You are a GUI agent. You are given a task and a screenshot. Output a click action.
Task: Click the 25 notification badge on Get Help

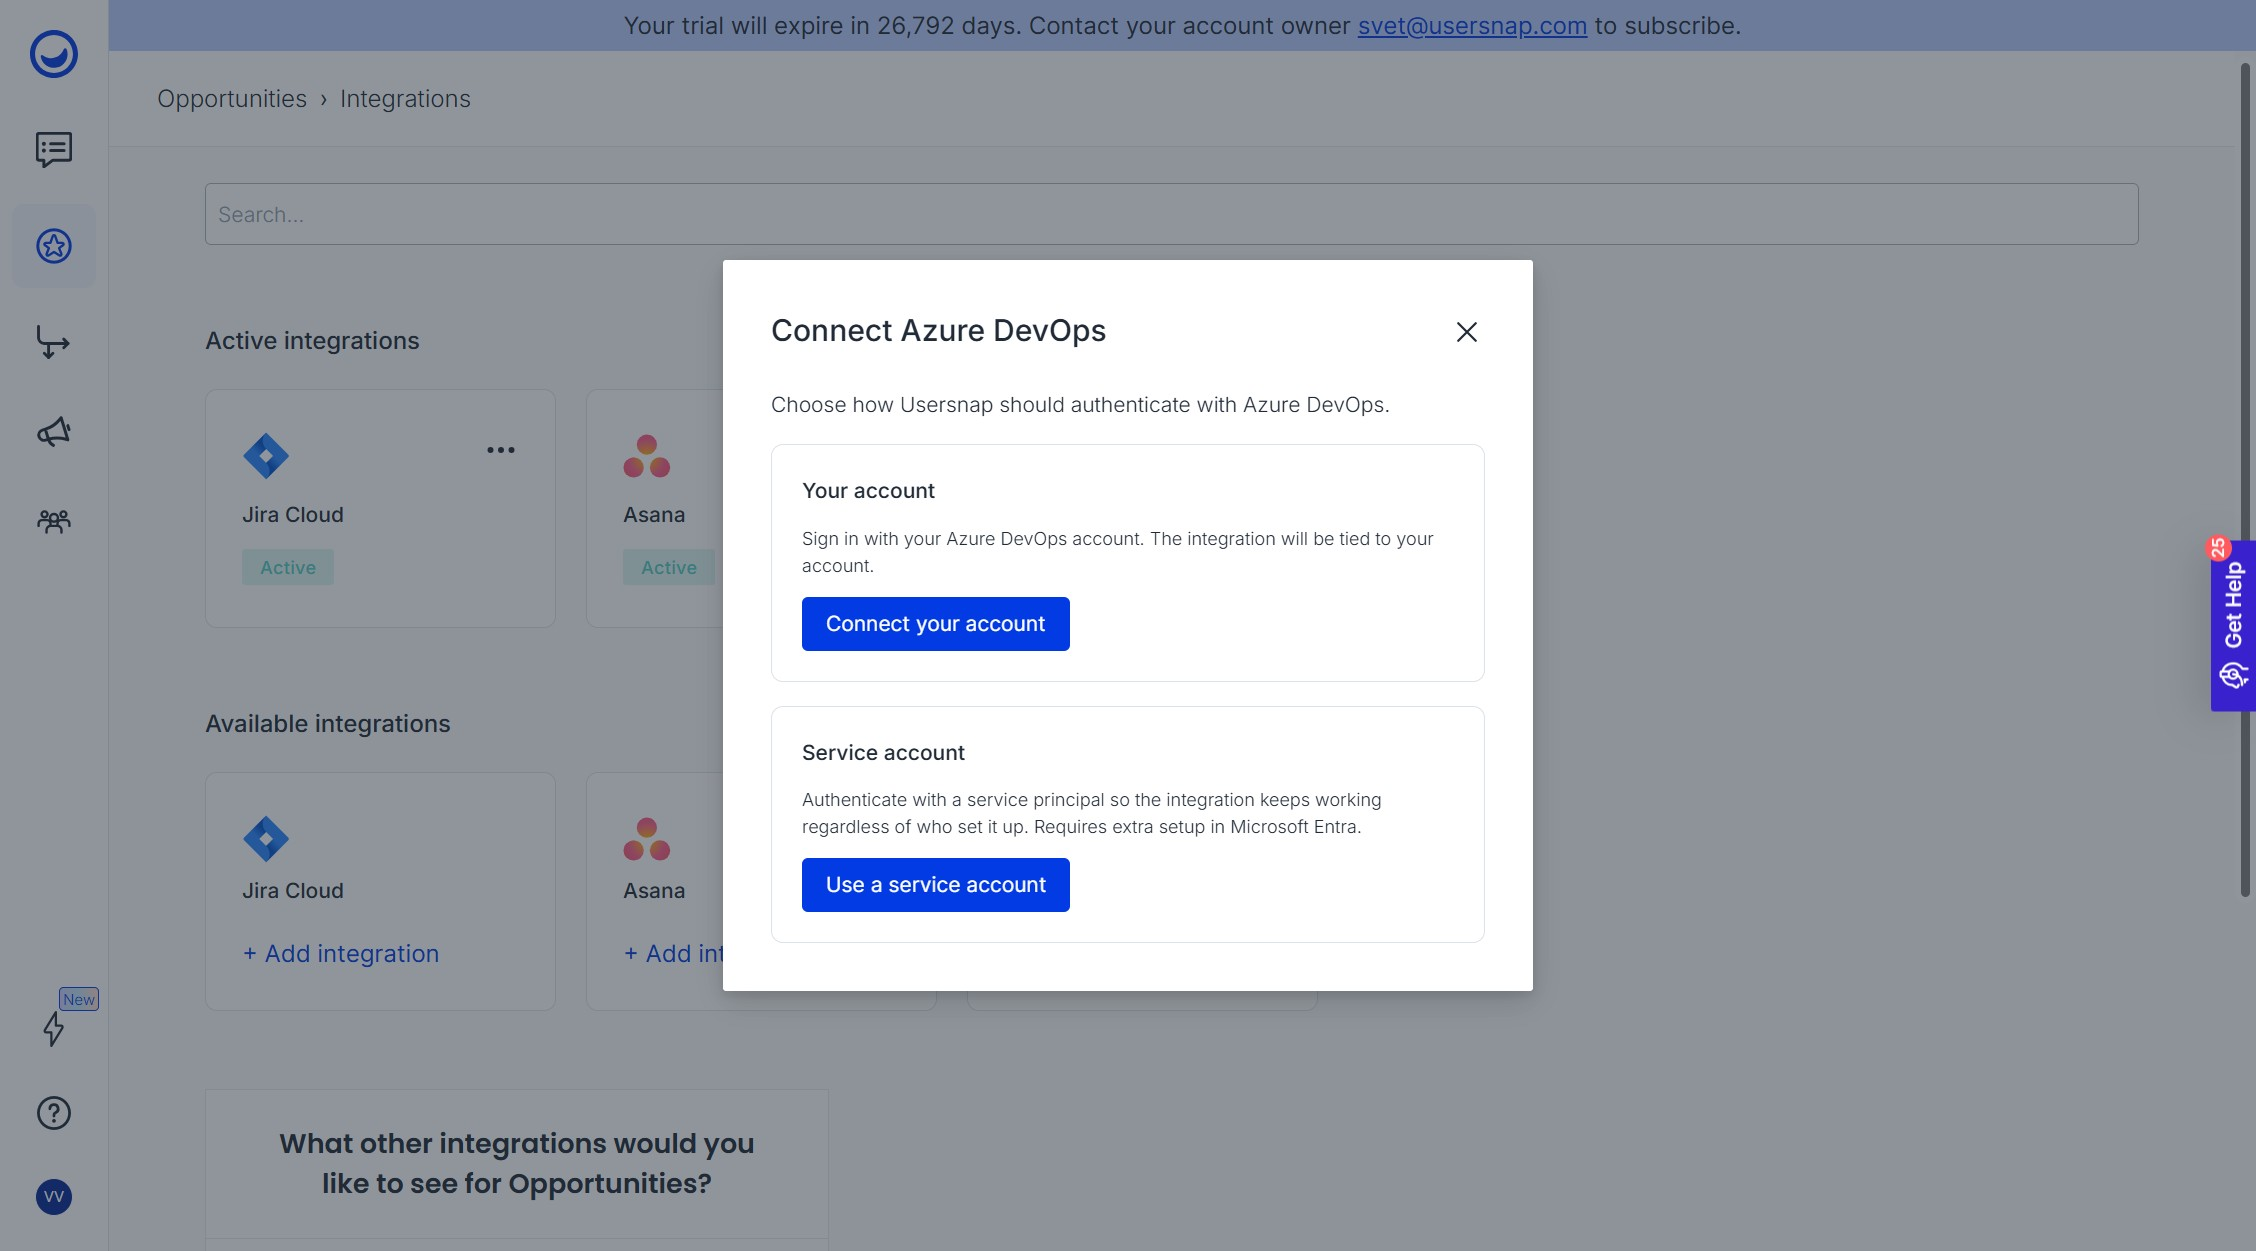2219,548
